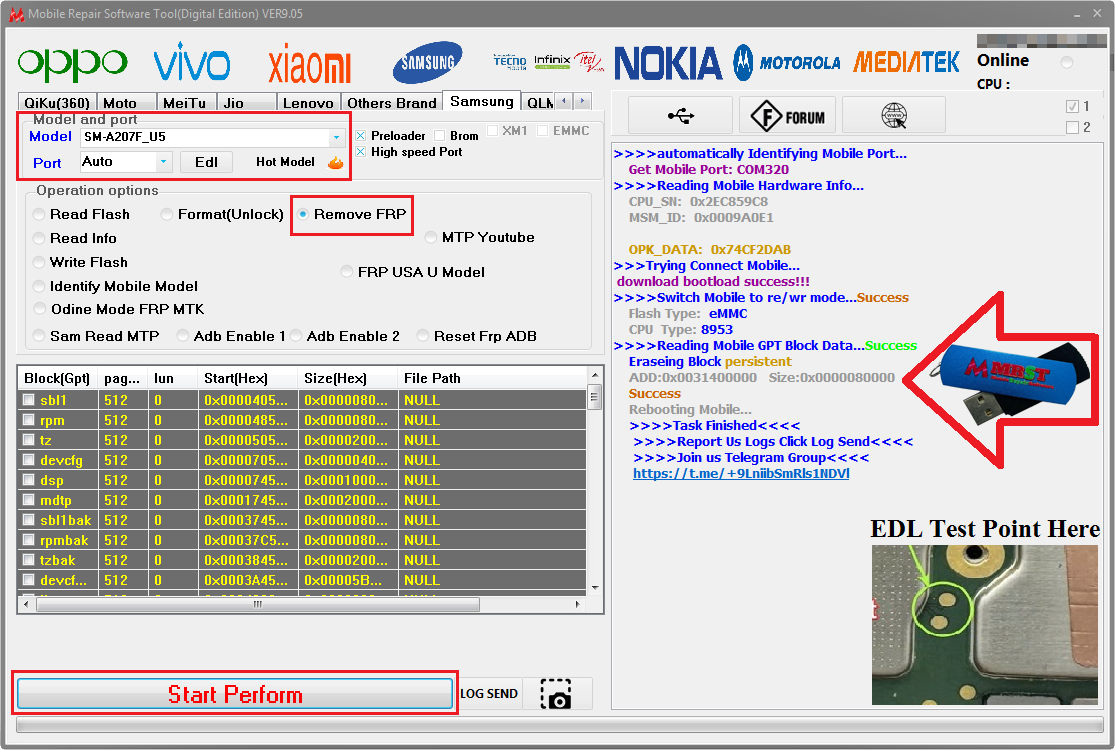This screenshot has width=1115, height=750.
Task: Select the Read Flash radio option
Action: [x=40, y=214]
